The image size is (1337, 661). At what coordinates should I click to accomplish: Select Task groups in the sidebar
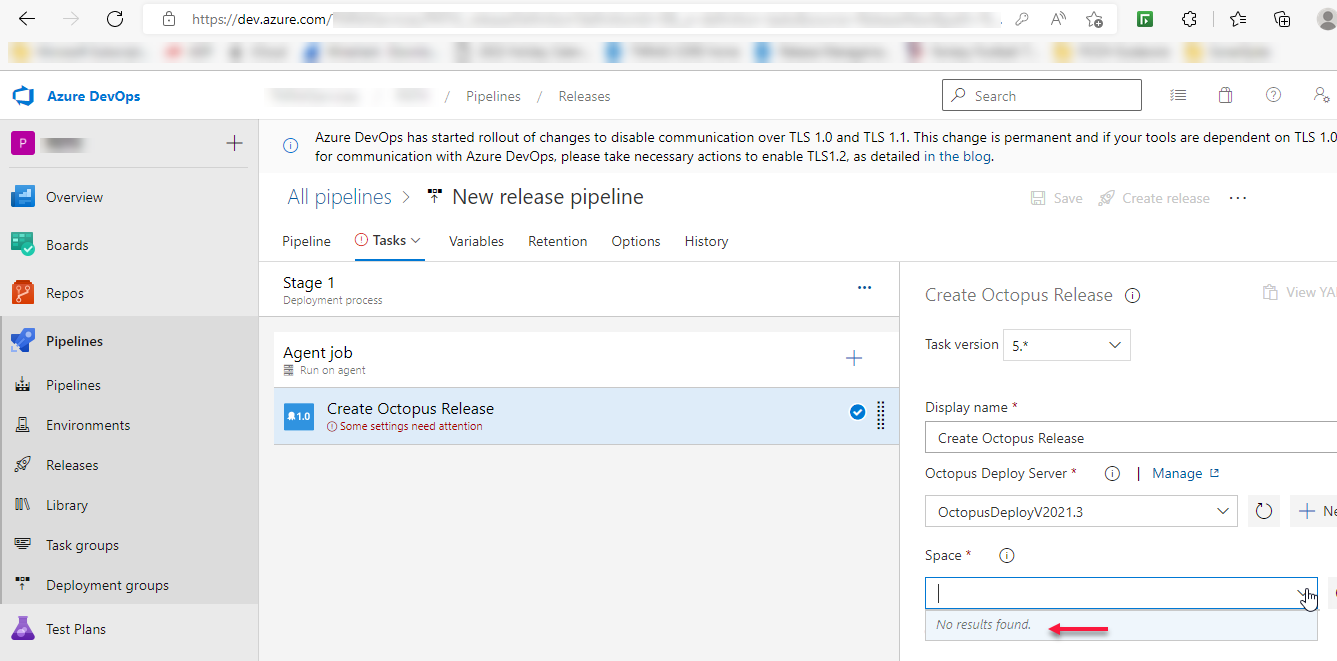(x=80, y=544)
